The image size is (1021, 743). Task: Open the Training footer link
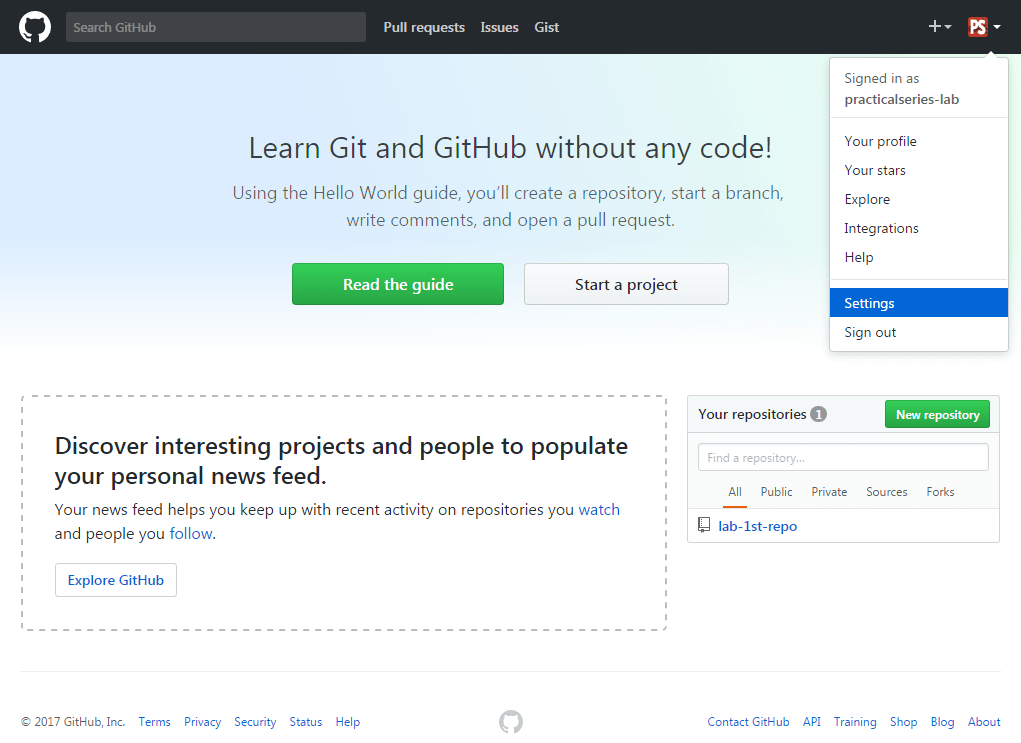point(855,722)
